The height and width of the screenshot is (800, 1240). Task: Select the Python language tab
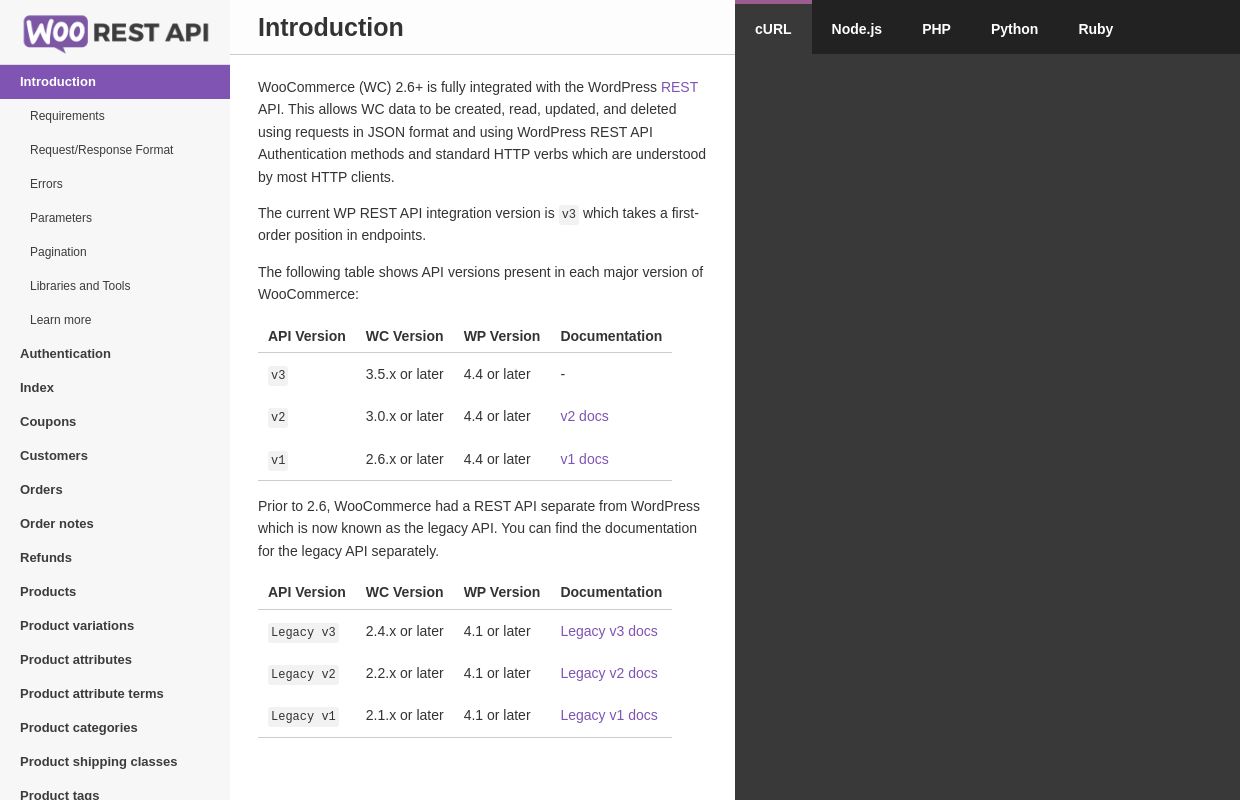tap(1014, 29)
